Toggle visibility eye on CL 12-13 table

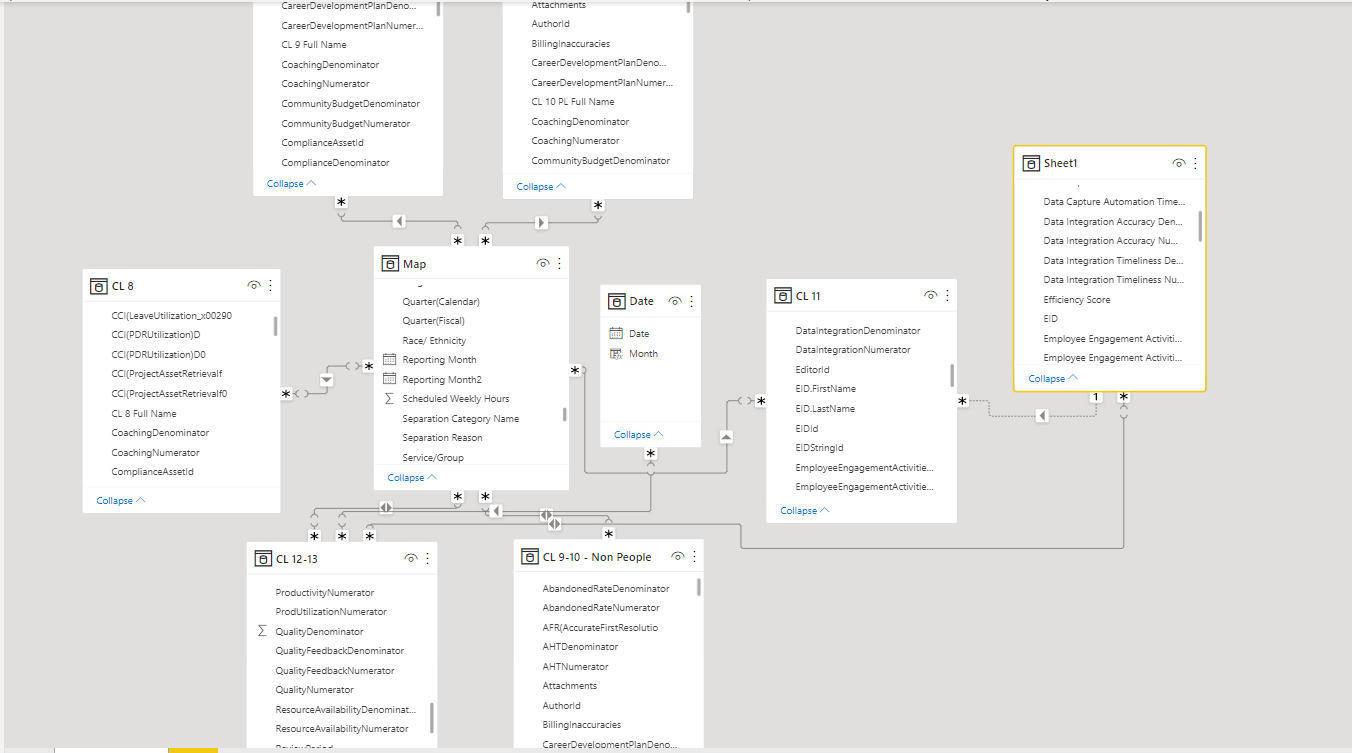[x=411, y=558]
